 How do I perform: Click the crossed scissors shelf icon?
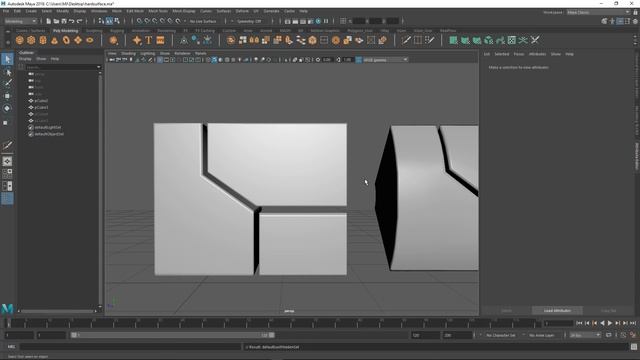point(535,40)
